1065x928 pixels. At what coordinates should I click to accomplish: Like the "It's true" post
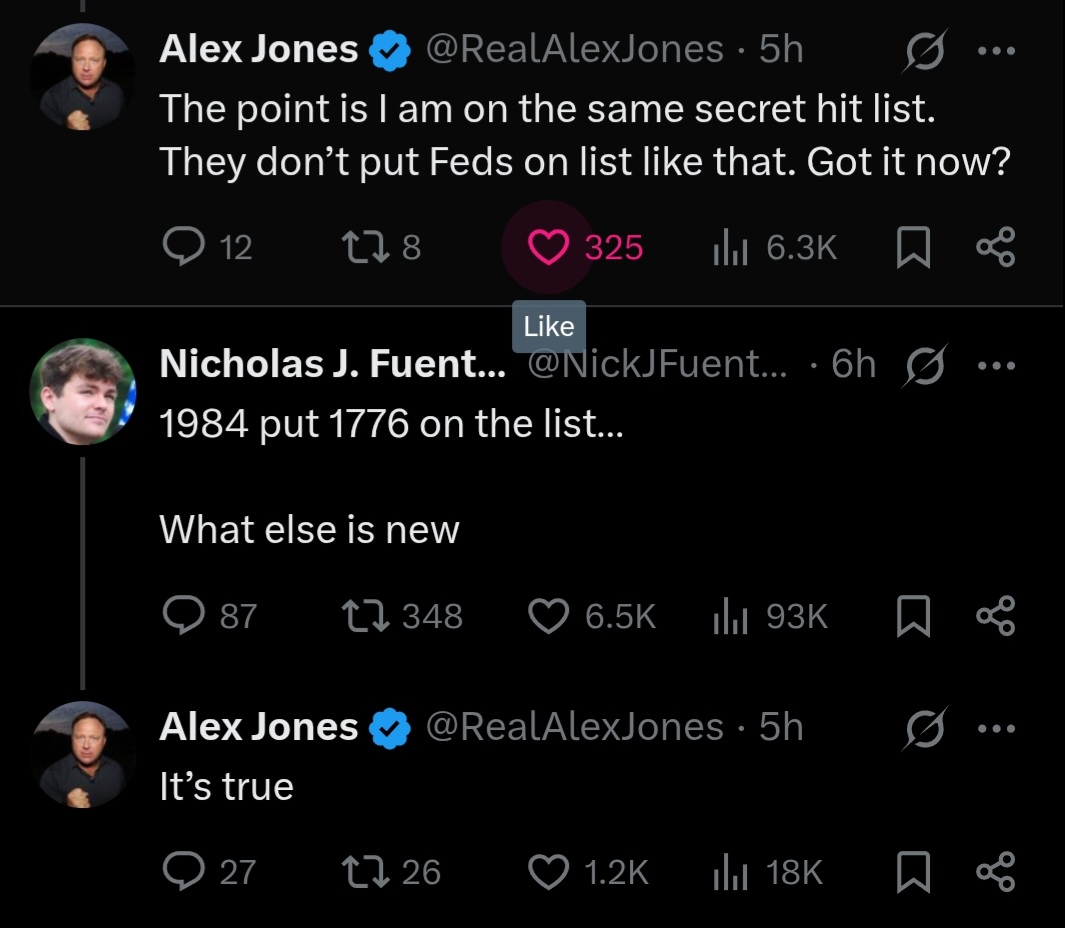coord(547,872)
